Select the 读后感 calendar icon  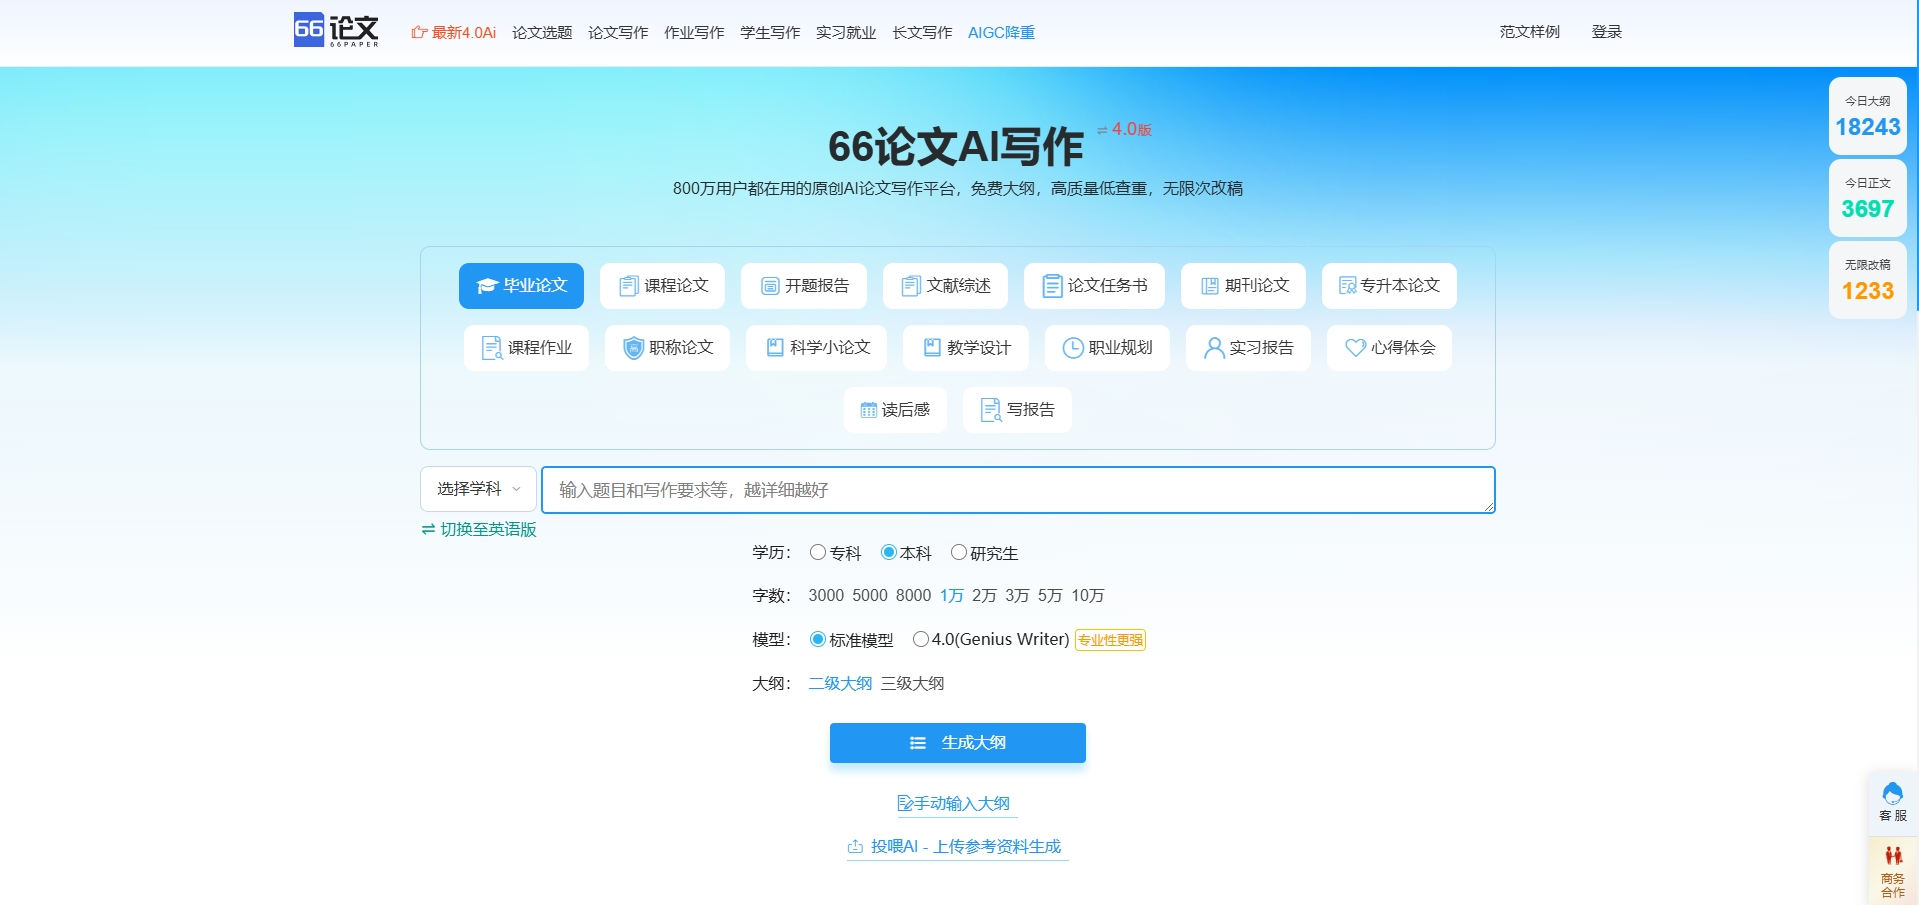[x=868, y=410]
